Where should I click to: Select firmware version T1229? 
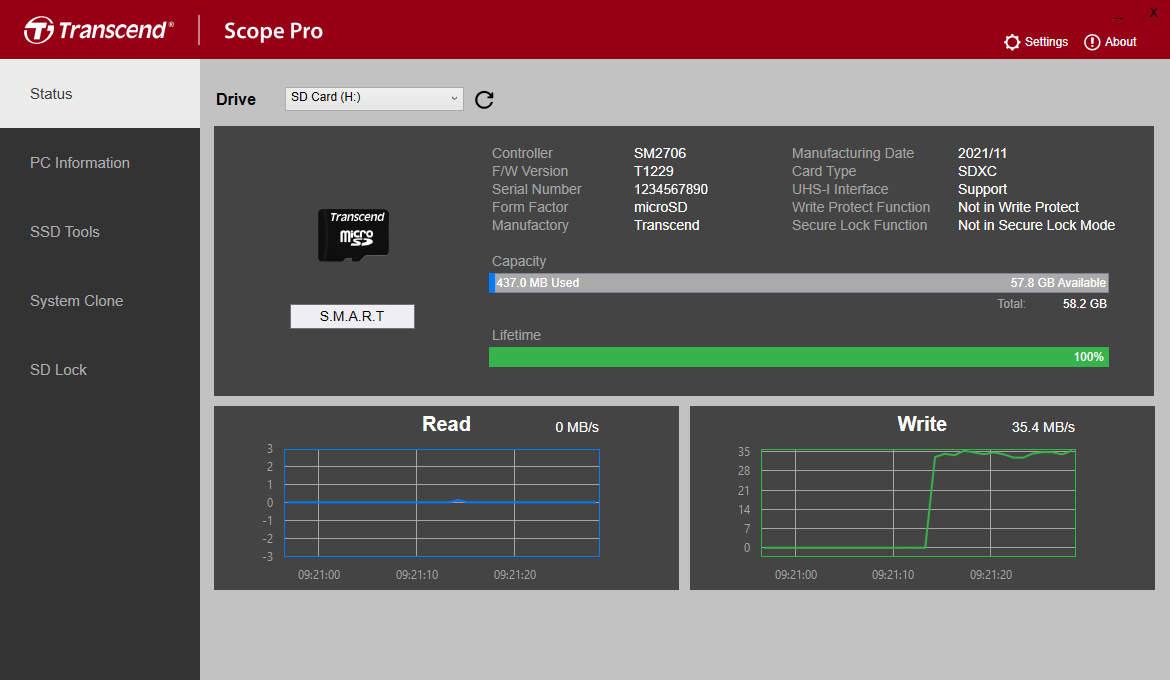pyautogui.click(x=654, y=171)
